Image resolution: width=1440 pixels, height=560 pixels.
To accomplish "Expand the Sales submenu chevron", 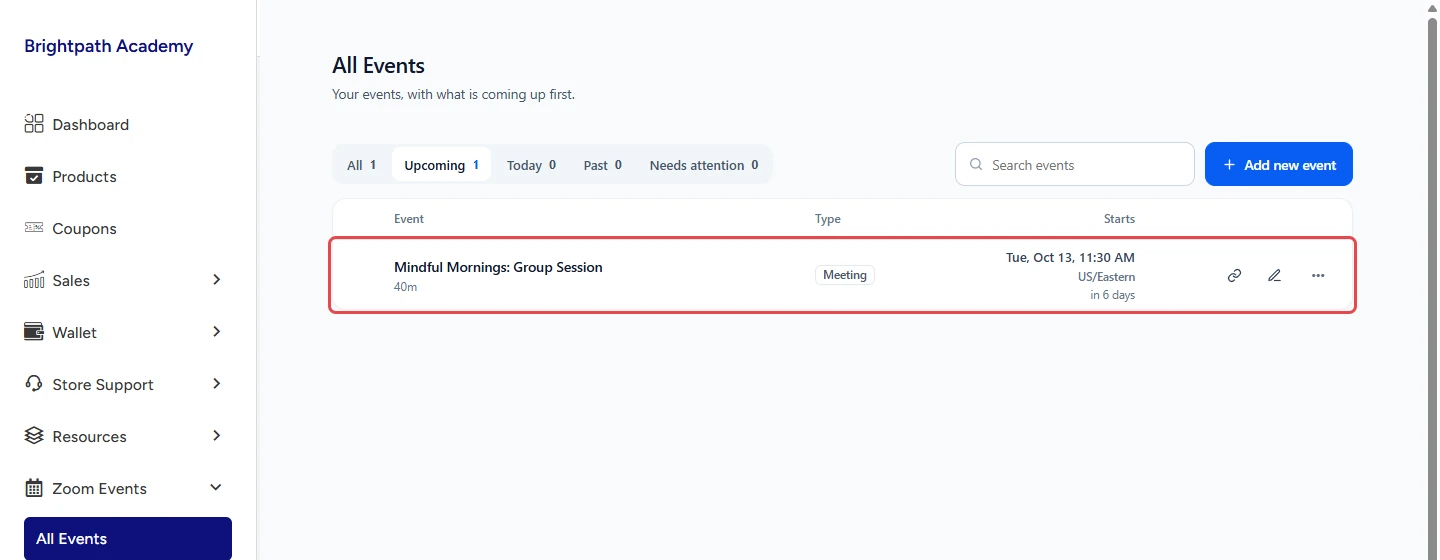I will click(x=217, y=280).
